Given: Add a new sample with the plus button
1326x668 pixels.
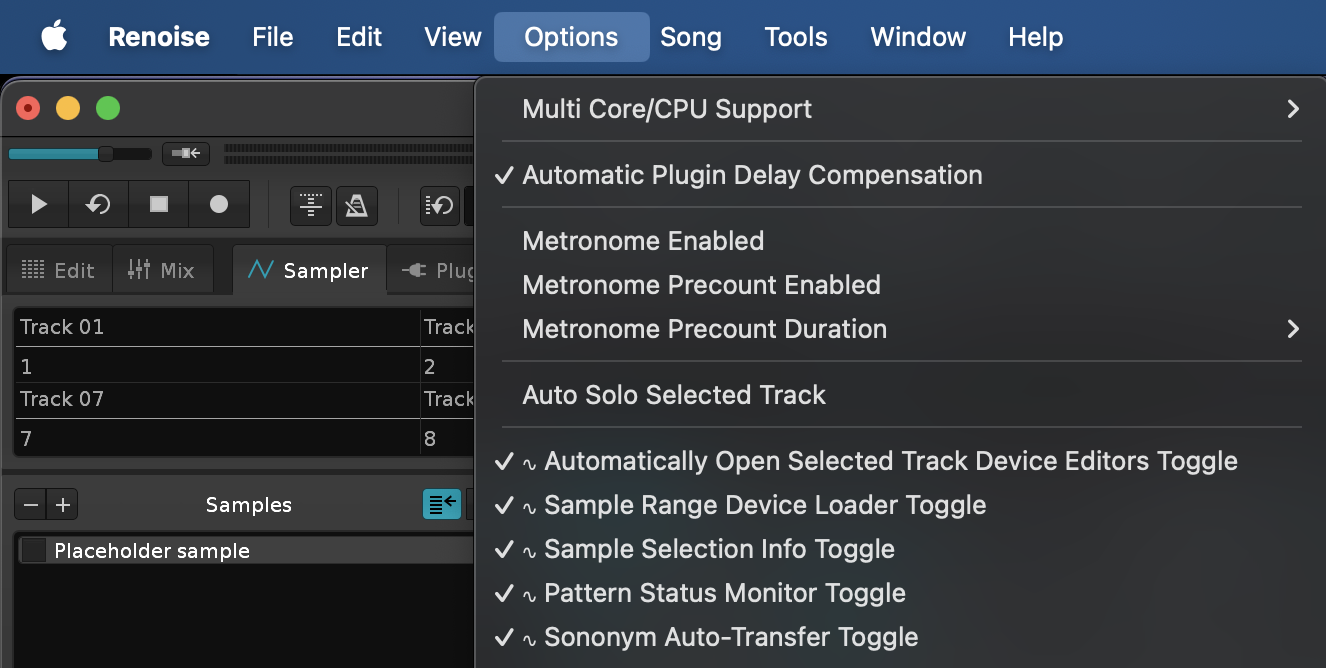Looking at the screenshot, I should 63,505.
